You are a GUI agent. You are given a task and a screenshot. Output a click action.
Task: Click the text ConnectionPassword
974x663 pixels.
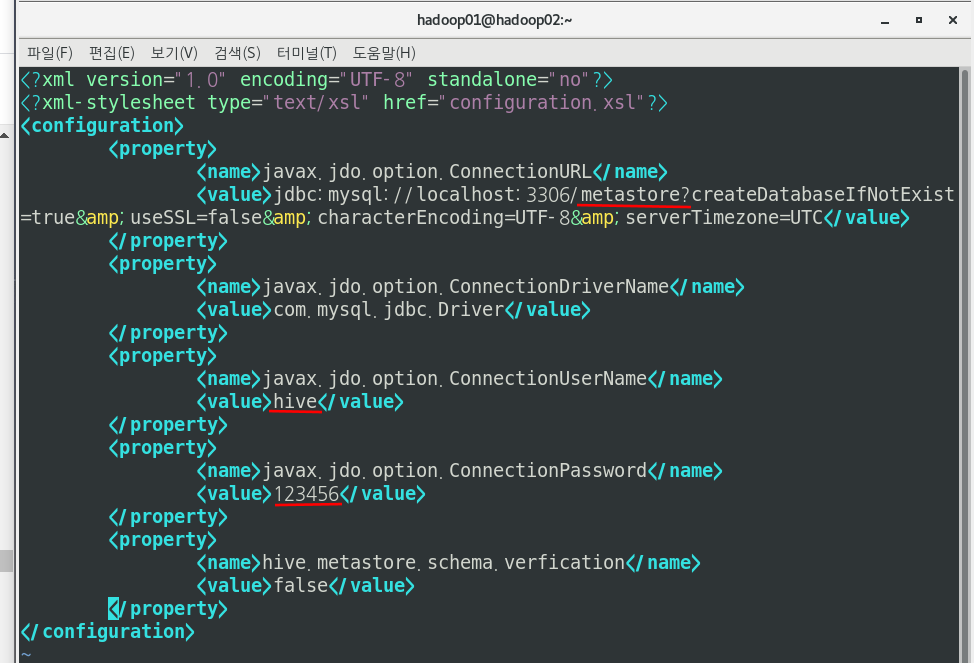(548, 470)
